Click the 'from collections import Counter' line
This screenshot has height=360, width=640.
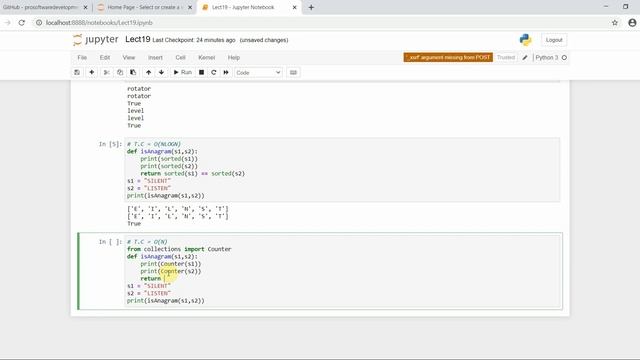click(179, 249)
